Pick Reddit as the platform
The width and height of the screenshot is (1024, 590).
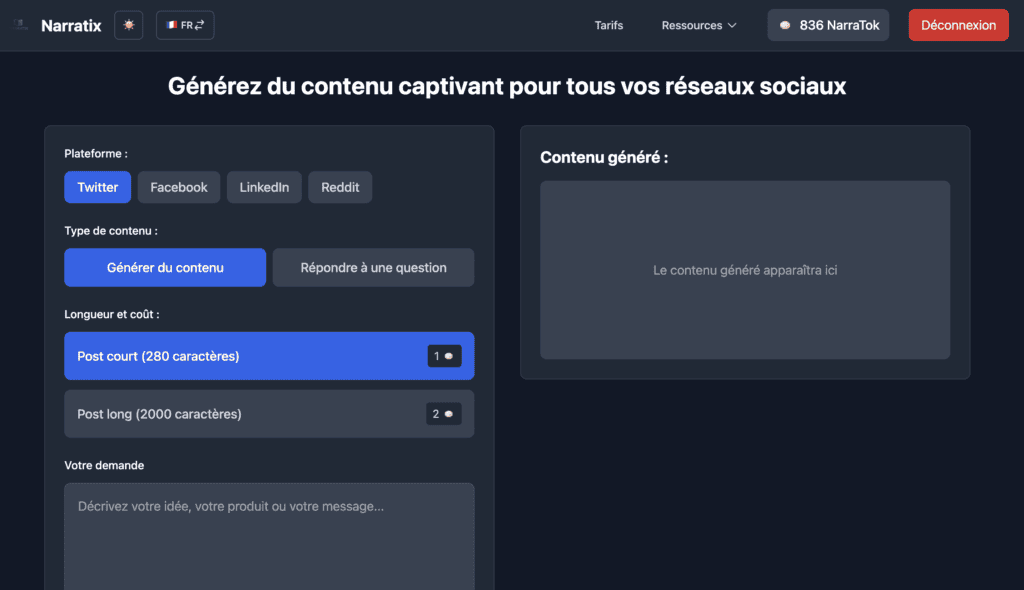(340, 187)
